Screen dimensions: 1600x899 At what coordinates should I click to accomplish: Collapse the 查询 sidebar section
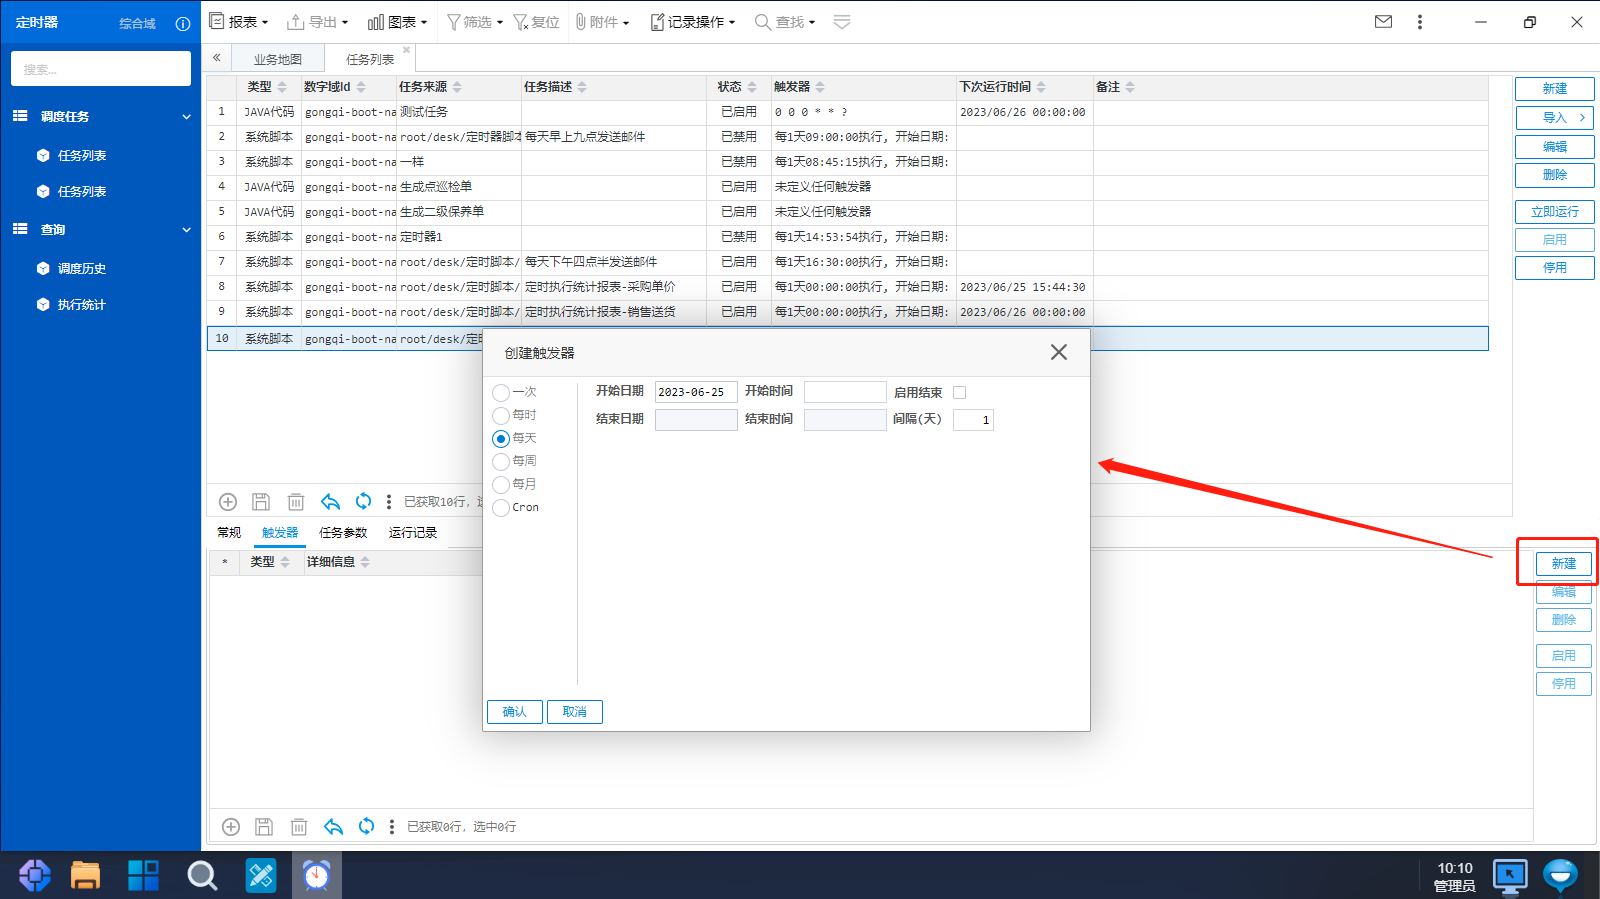pyautogui.click(x=186, y=230)
